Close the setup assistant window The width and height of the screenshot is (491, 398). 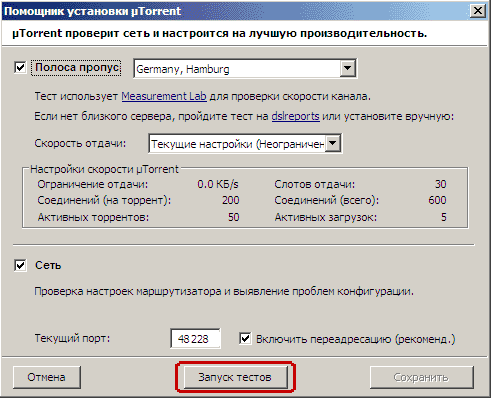pyautogui.click(x=477, y=11)
